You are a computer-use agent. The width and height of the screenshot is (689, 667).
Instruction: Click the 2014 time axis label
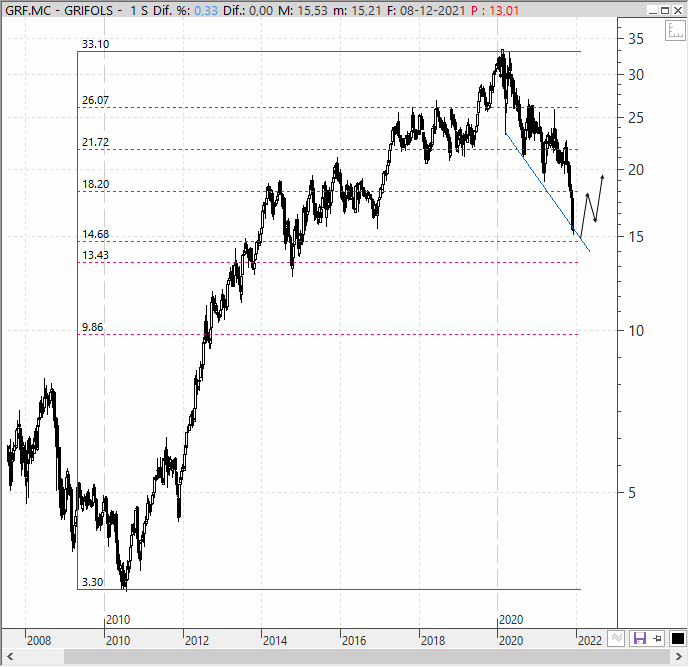point(275,641)
